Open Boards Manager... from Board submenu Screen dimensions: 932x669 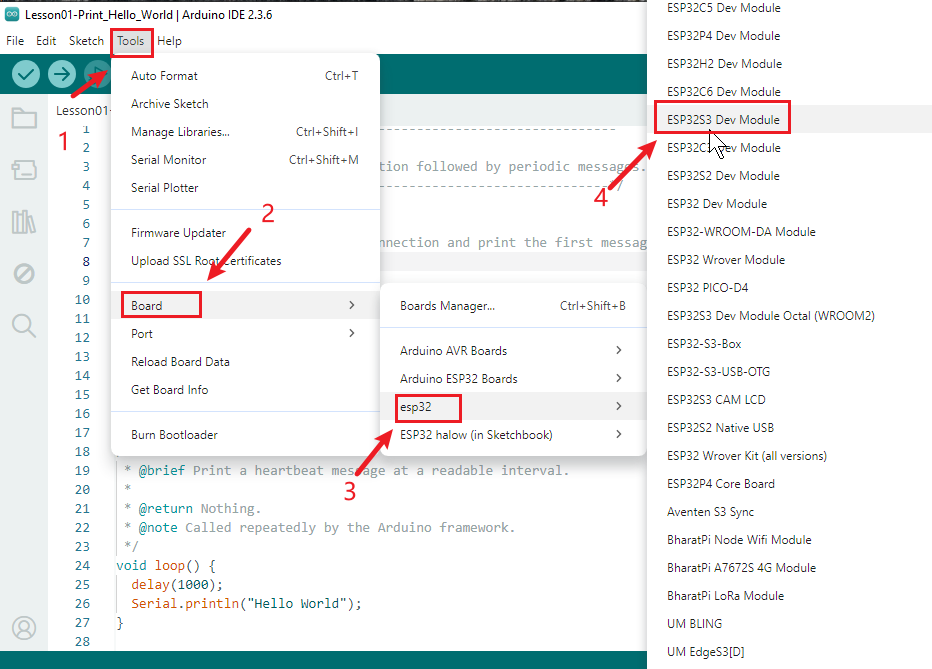click(x=513, y=305)
